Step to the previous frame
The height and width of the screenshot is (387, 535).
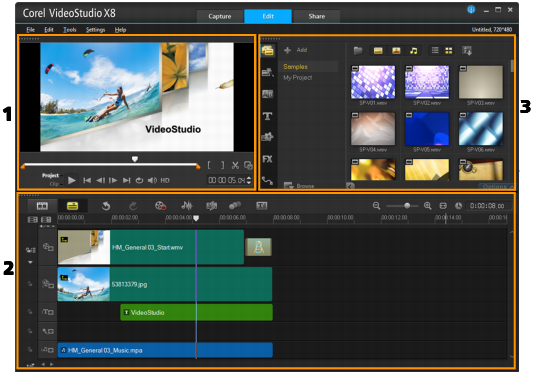click(x=100, y=180)
